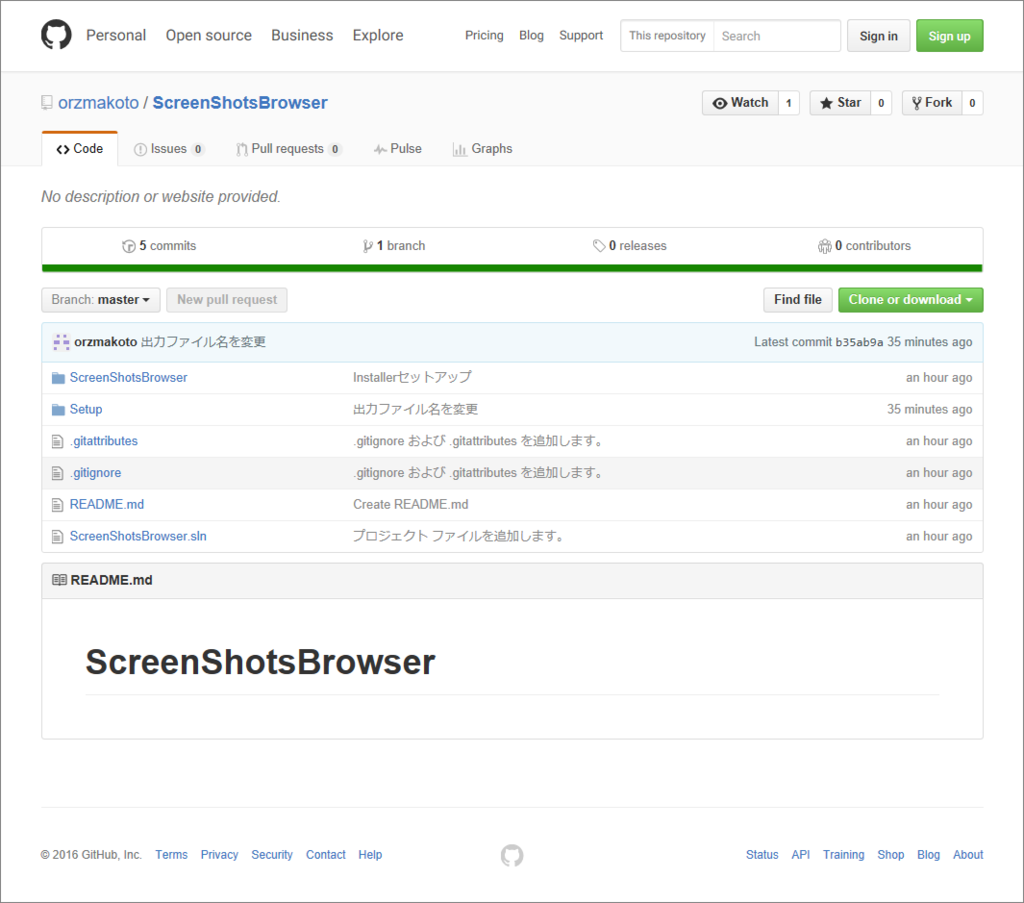The height and width of the screenshot is (903, 1024).
Task: Click folder icon of ScreenShotsBrowser directory
Action: coord(58,378)
